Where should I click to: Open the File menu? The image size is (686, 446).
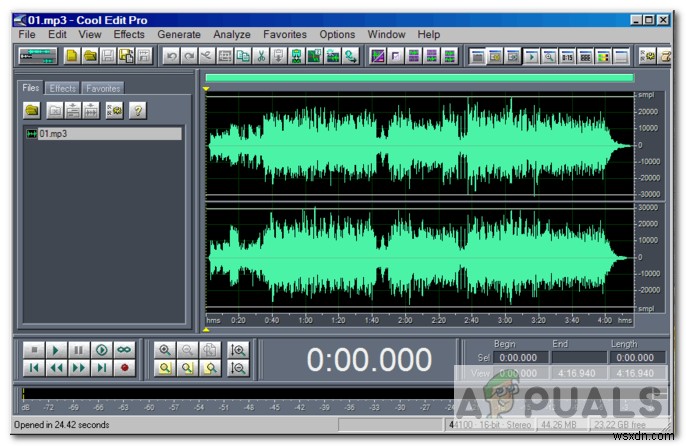click(x=27, y=34)
